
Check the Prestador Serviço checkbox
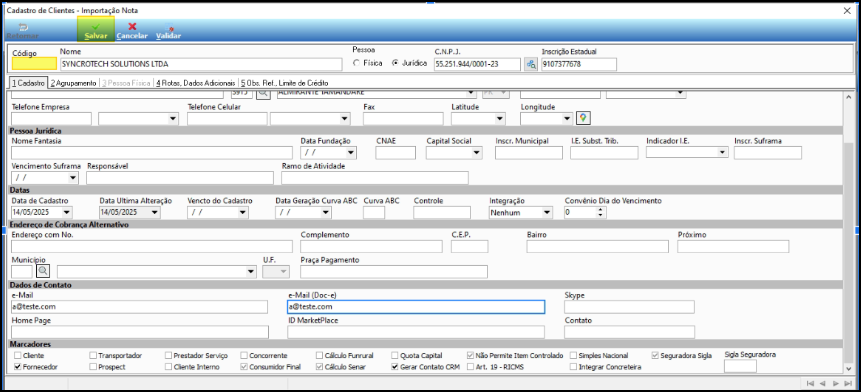coord(169,356)
